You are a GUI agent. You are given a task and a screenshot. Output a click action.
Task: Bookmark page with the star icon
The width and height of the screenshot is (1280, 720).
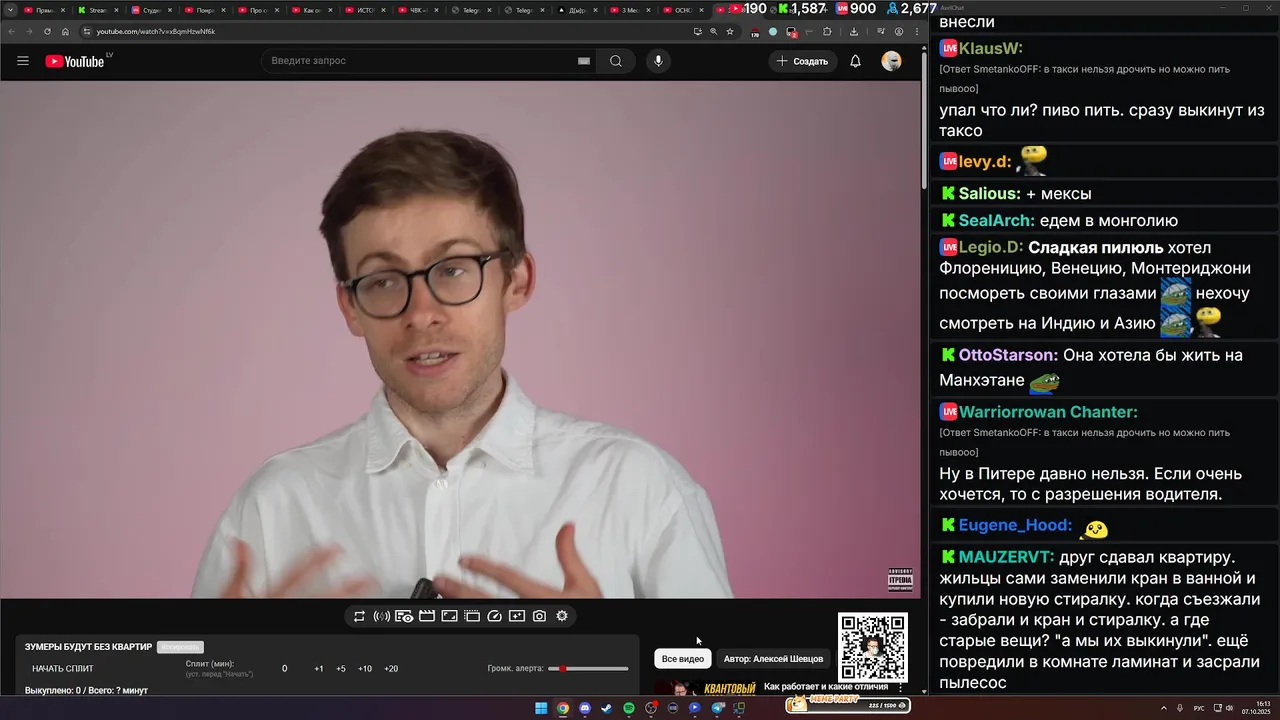coord(730,31)
